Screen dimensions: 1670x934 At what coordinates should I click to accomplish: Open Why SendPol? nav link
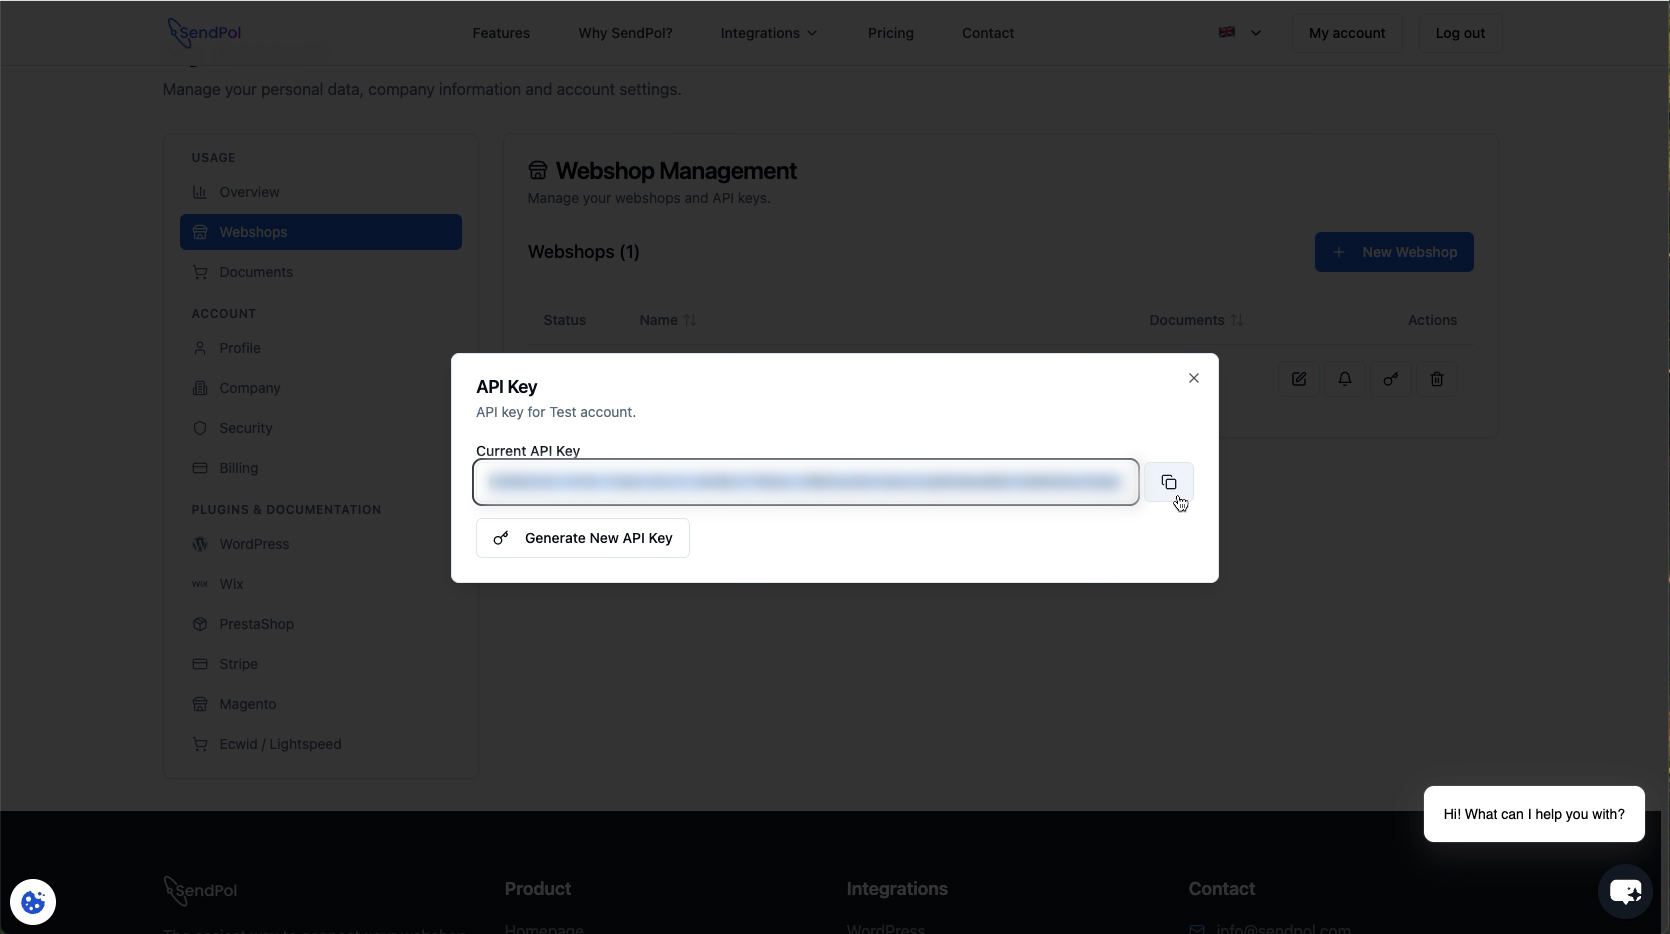pyautogui.click(x=625, y=33)
